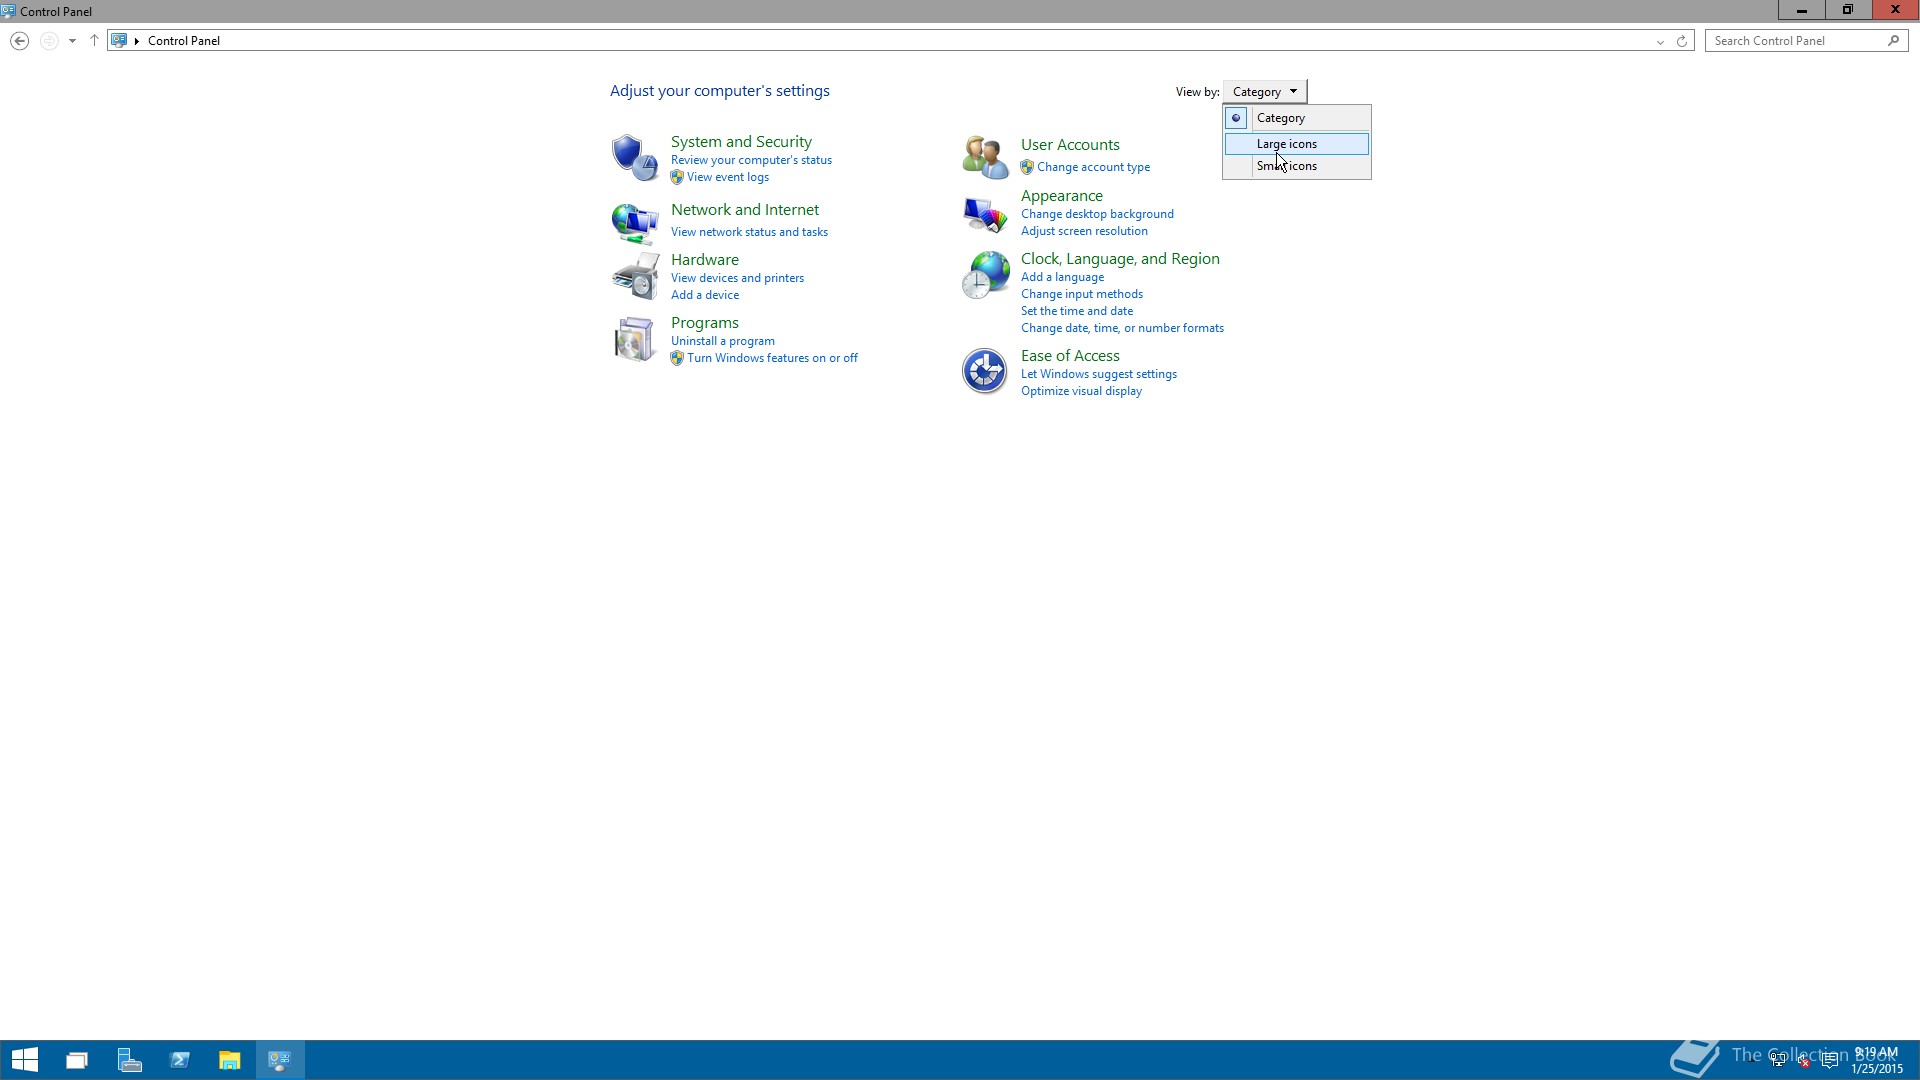
Task: Click Change account type link
Action: point(1093,167)
